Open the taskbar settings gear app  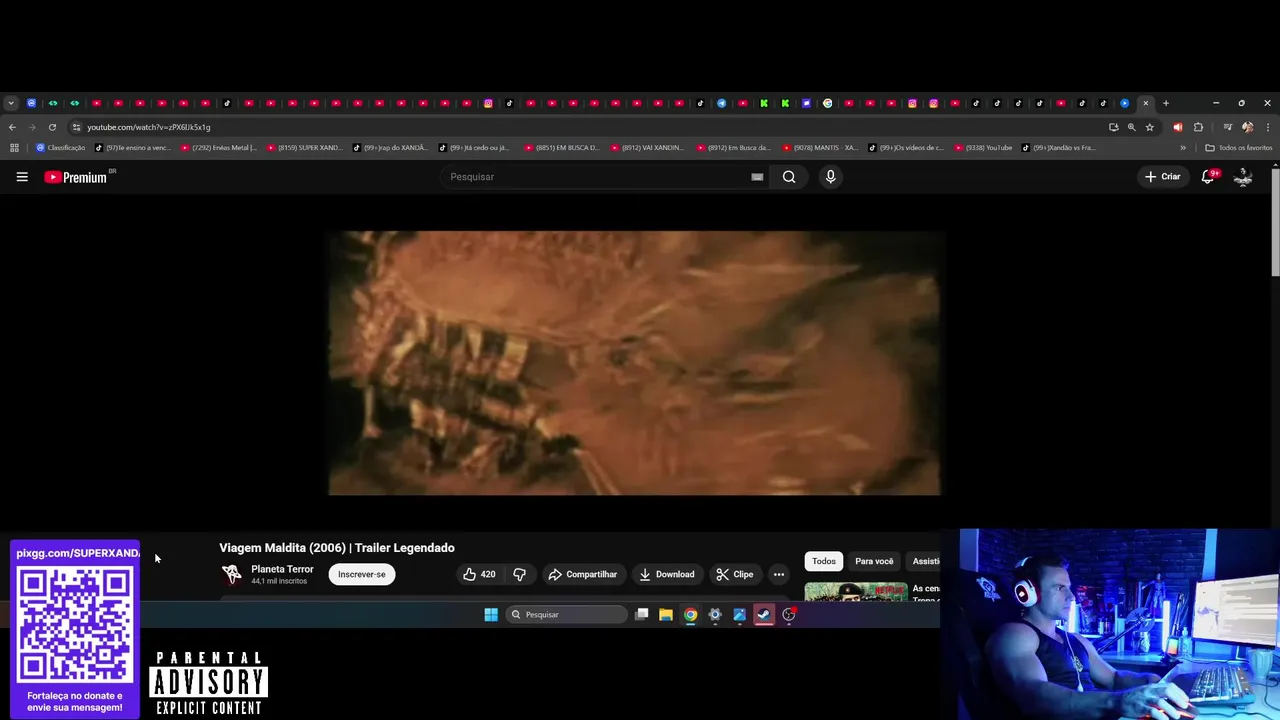point(715,615)
